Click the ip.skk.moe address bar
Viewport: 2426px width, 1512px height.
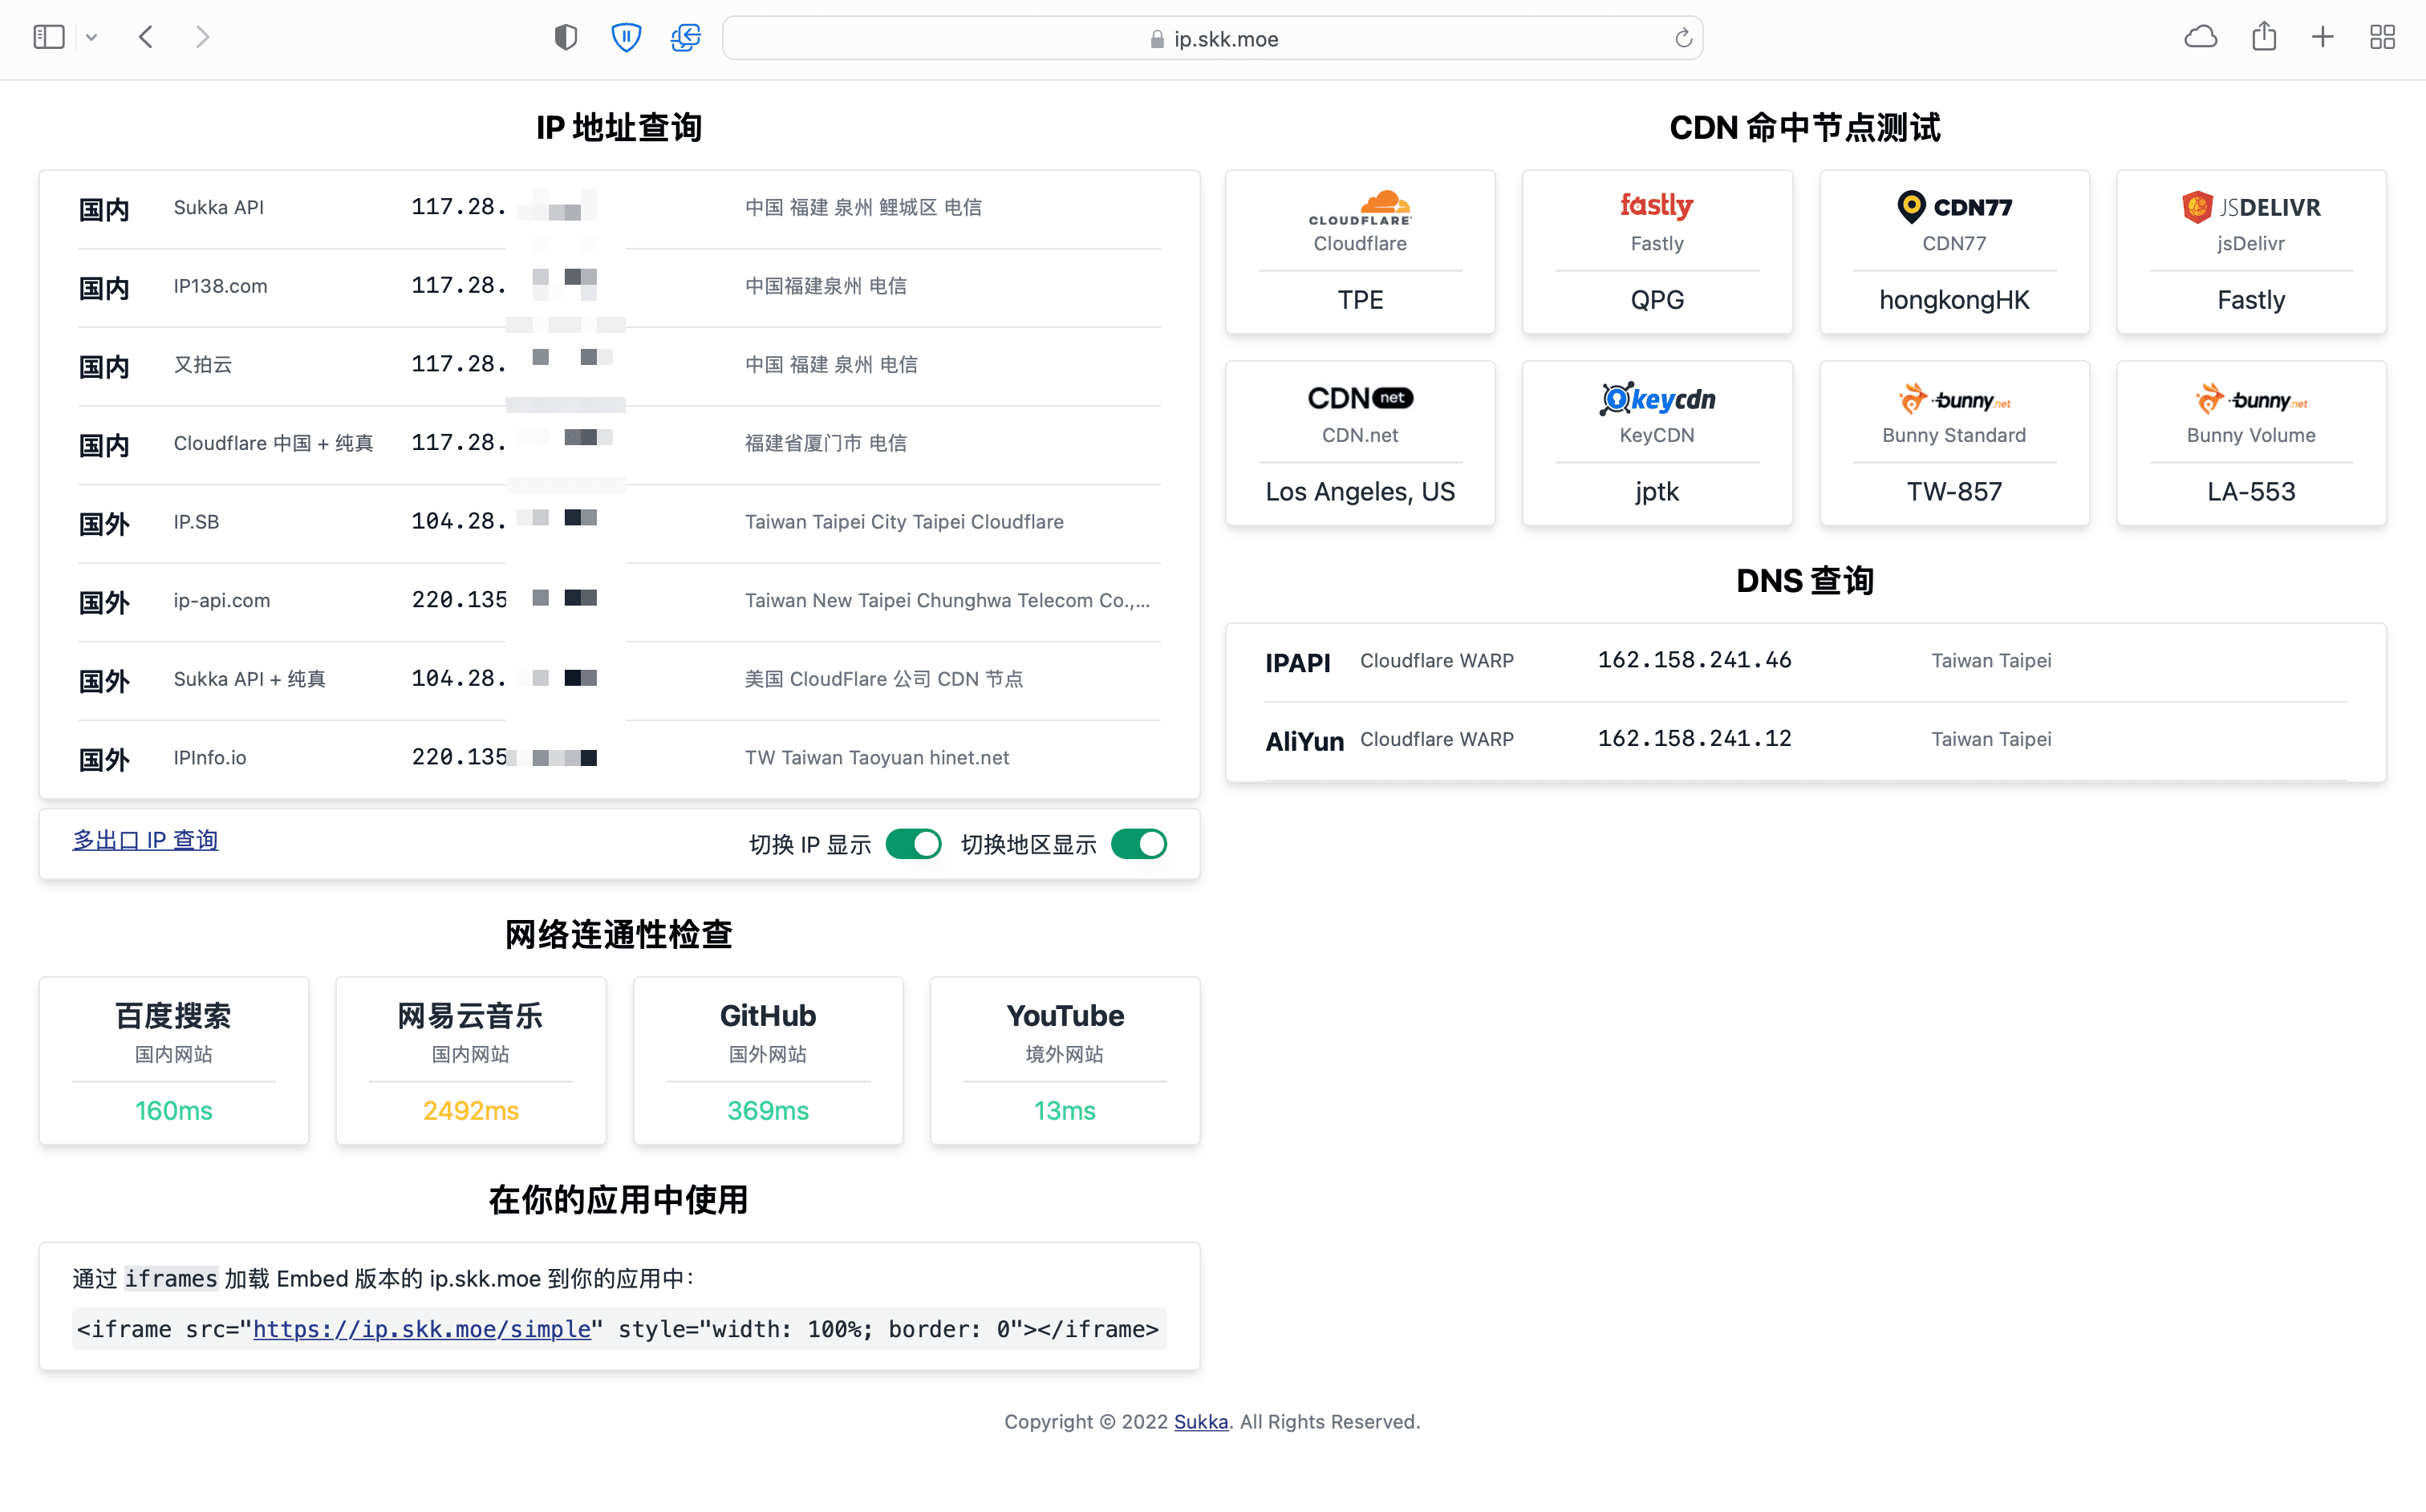1212,38
